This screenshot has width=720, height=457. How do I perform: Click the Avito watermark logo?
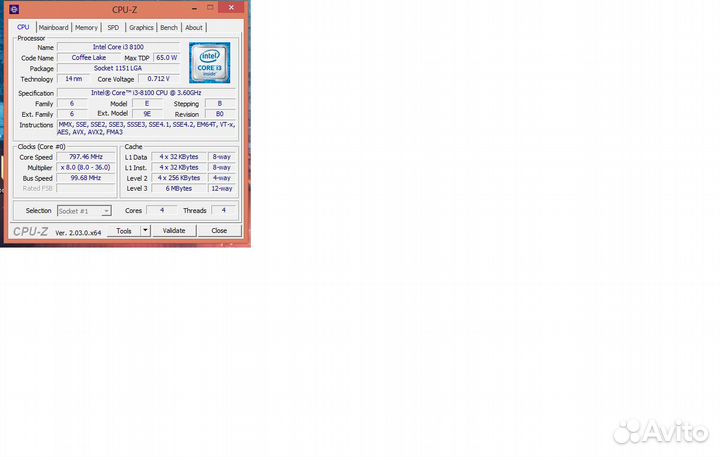[x=661, y=431]
